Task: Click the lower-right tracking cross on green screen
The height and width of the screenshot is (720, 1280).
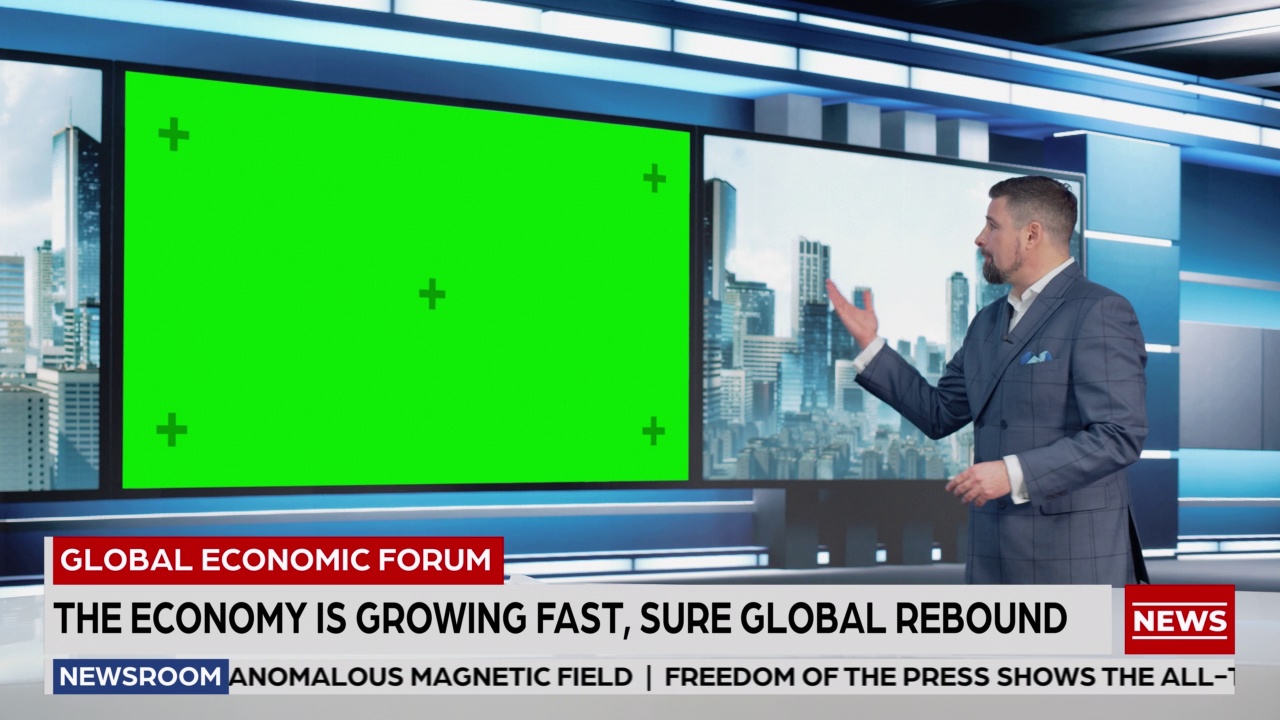Action: 653,431
